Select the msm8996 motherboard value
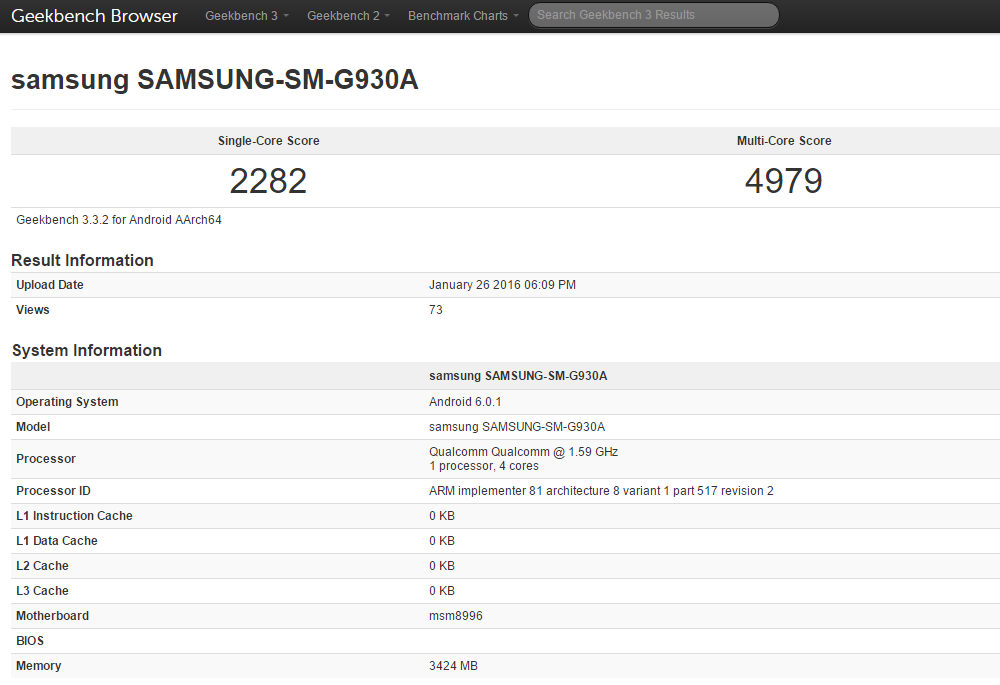Viewport: 1000px width, 685px height. coord(456,615)
